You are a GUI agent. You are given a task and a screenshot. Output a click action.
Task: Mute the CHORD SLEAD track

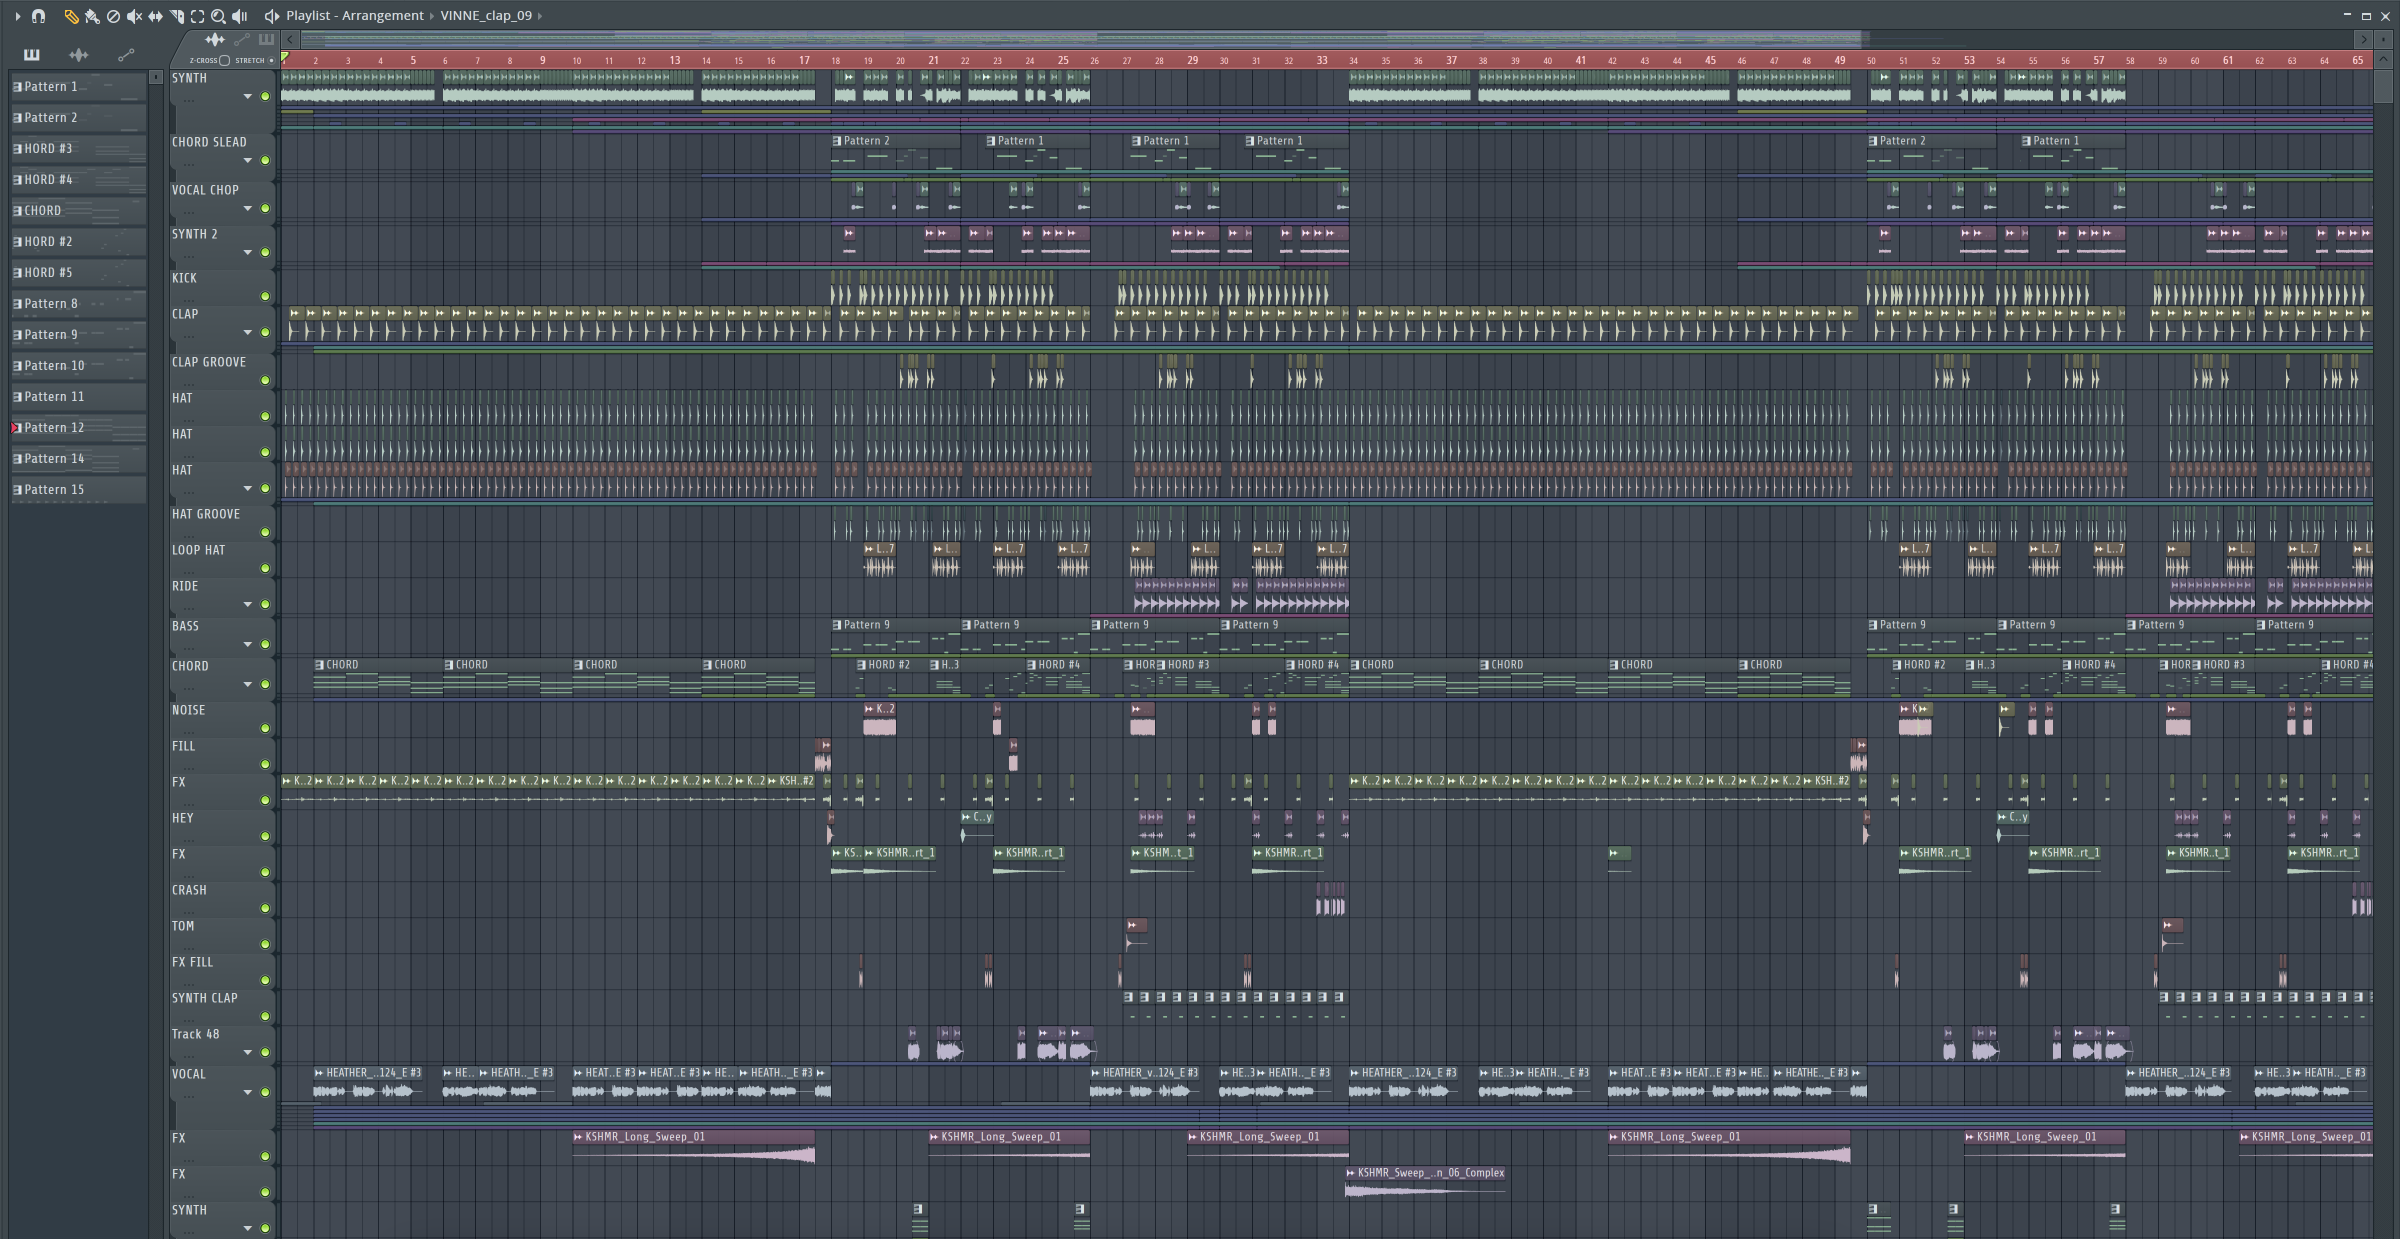(x=265, y=161)
